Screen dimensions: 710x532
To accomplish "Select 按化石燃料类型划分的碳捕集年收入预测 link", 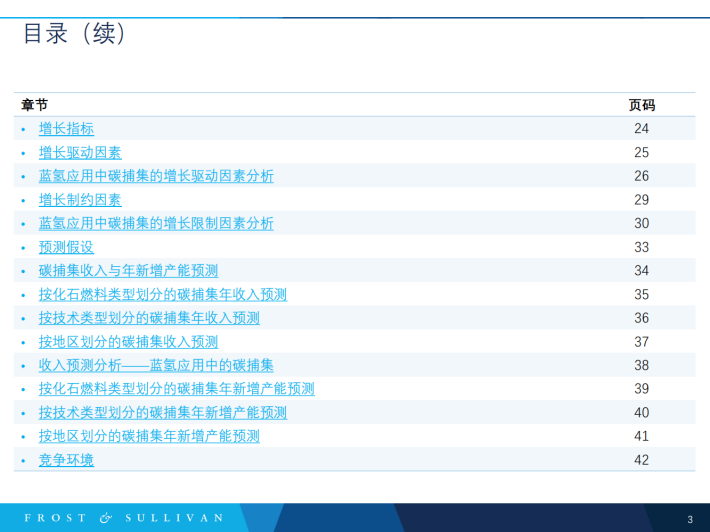I will click(x=163, y=295).
